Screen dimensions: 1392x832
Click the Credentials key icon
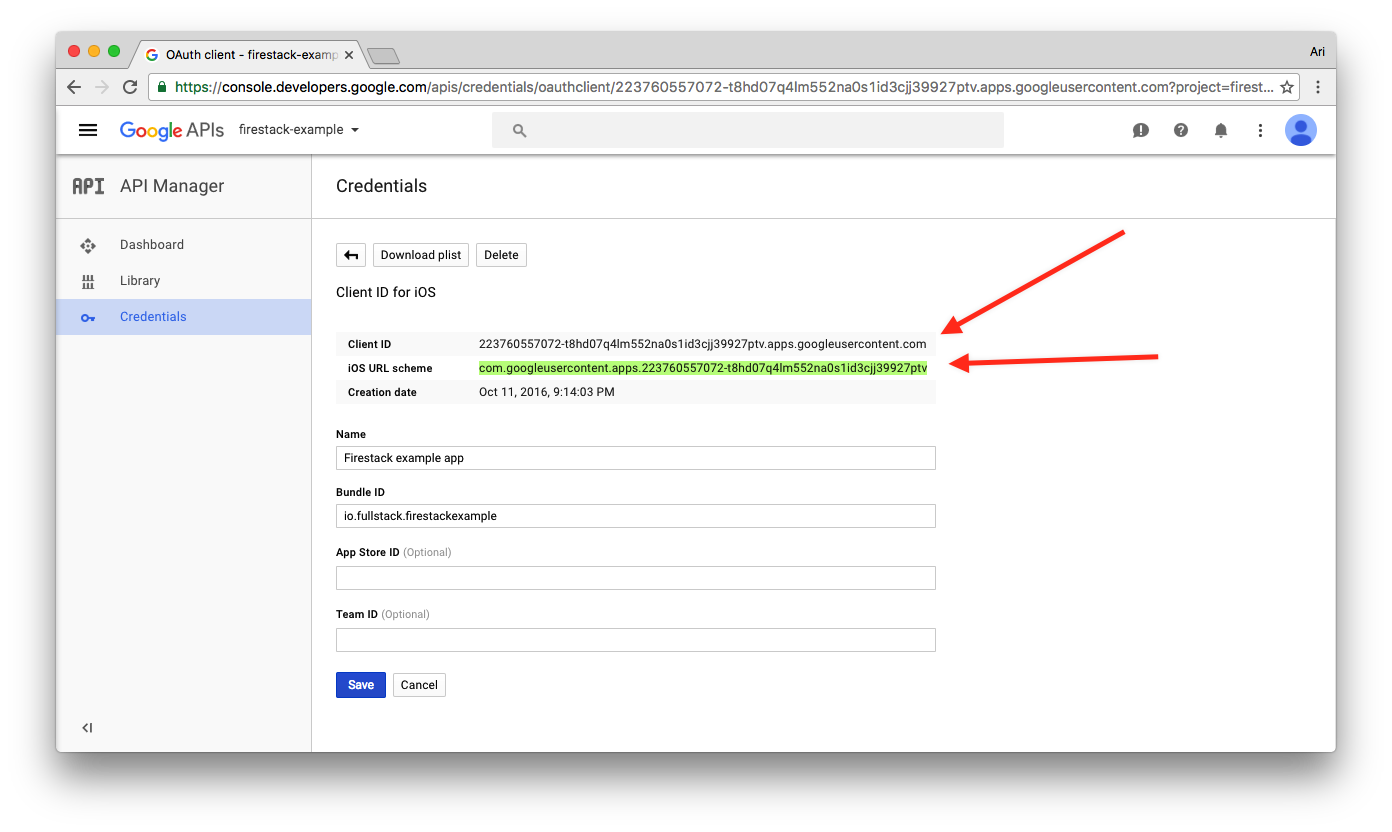point(88,317)
